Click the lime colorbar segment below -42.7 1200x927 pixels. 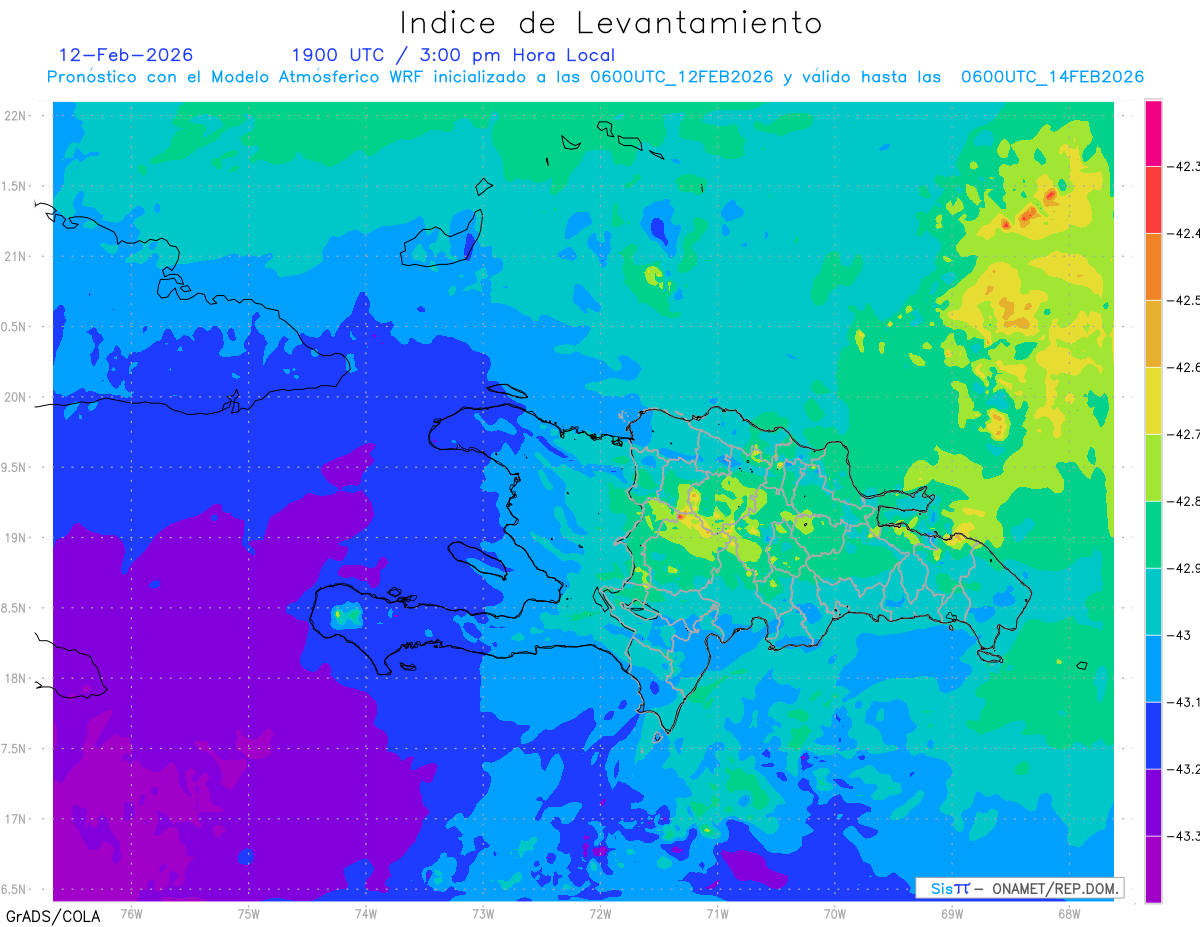click(x=1153, y=467)
